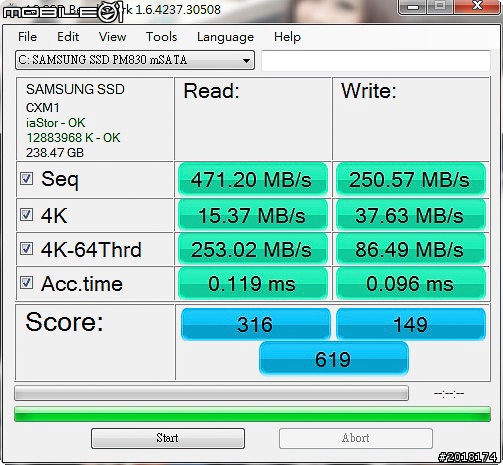Click the Seq write result 250.57 MB/s
This screenshot has height=465, width=503.
(410, 180)
